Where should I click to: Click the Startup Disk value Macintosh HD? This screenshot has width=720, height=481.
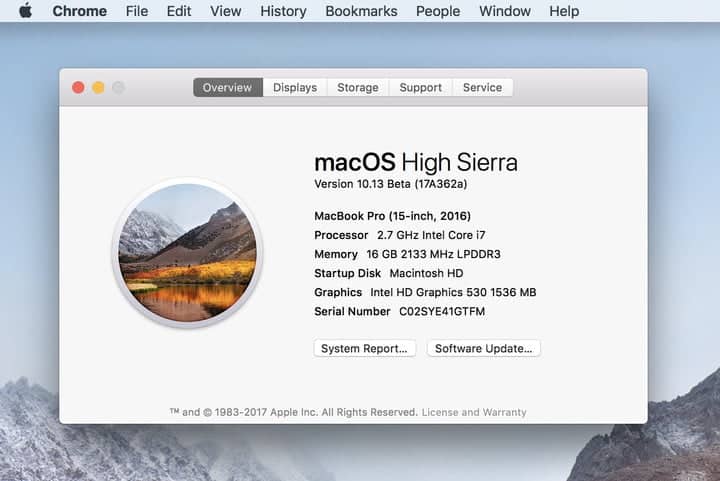click(x=426, y=274)
